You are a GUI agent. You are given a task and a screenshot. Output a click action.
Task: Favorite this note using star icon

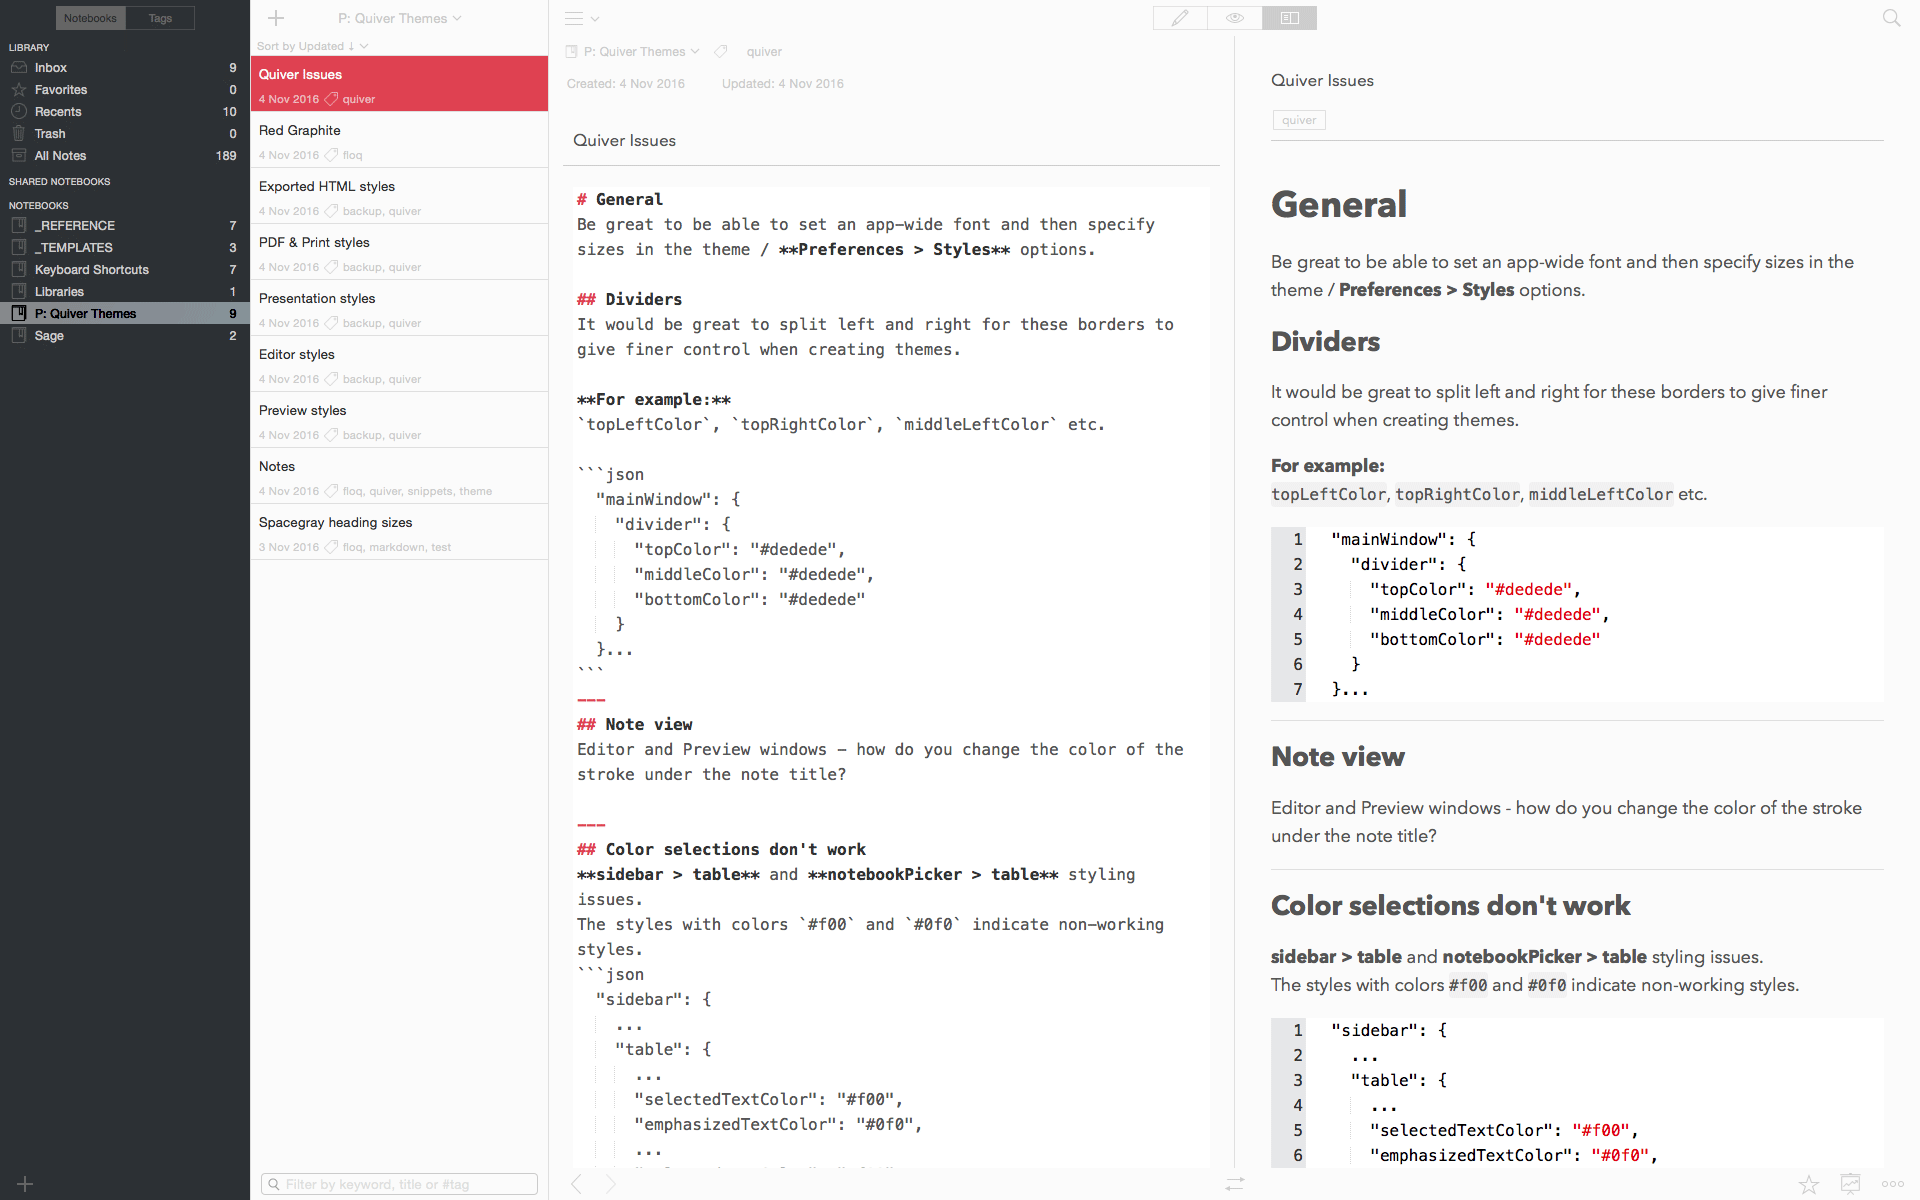[x=1809, y=1184]
